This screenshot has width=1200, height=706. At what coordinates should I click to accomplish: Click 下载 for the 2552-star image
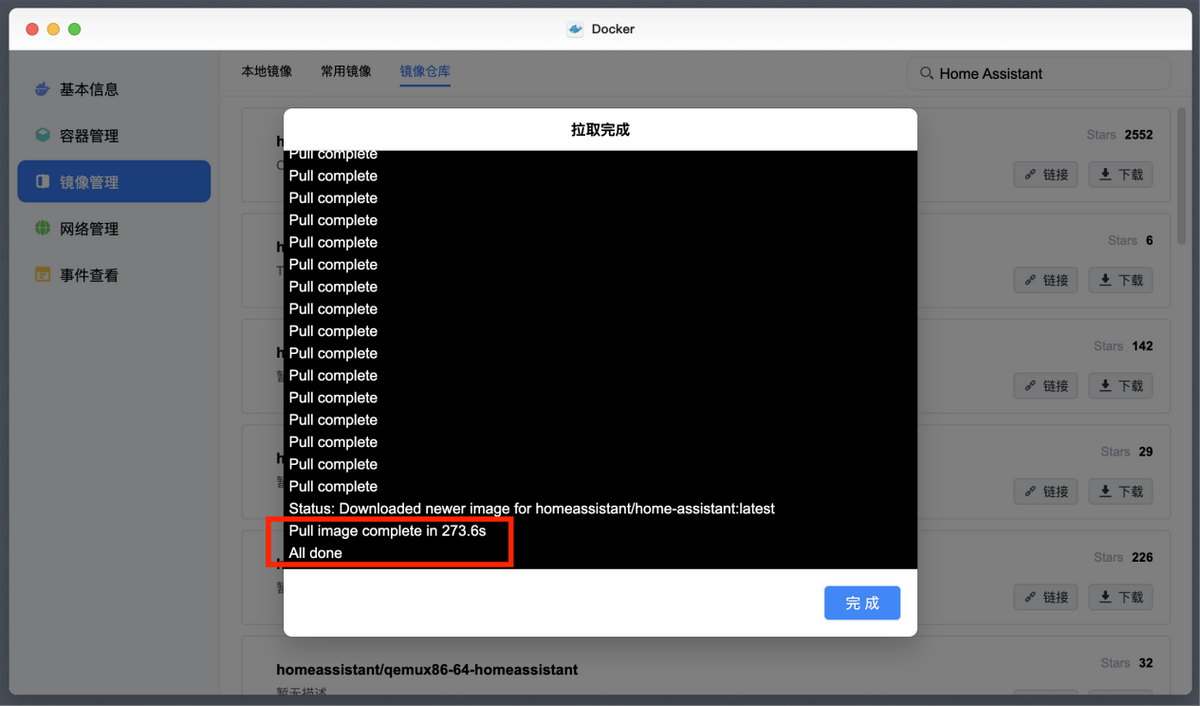(x=1121, y=174)
